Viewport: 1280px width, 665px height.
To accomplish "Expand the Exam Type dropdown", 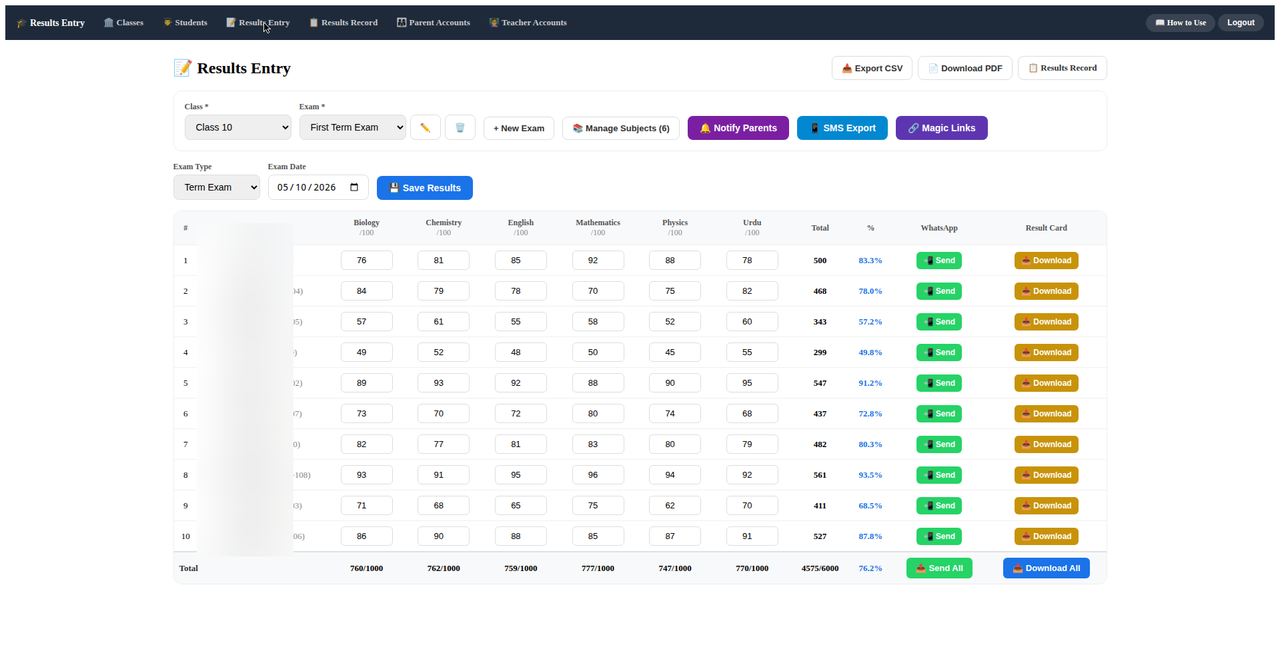I will point(216,187).
